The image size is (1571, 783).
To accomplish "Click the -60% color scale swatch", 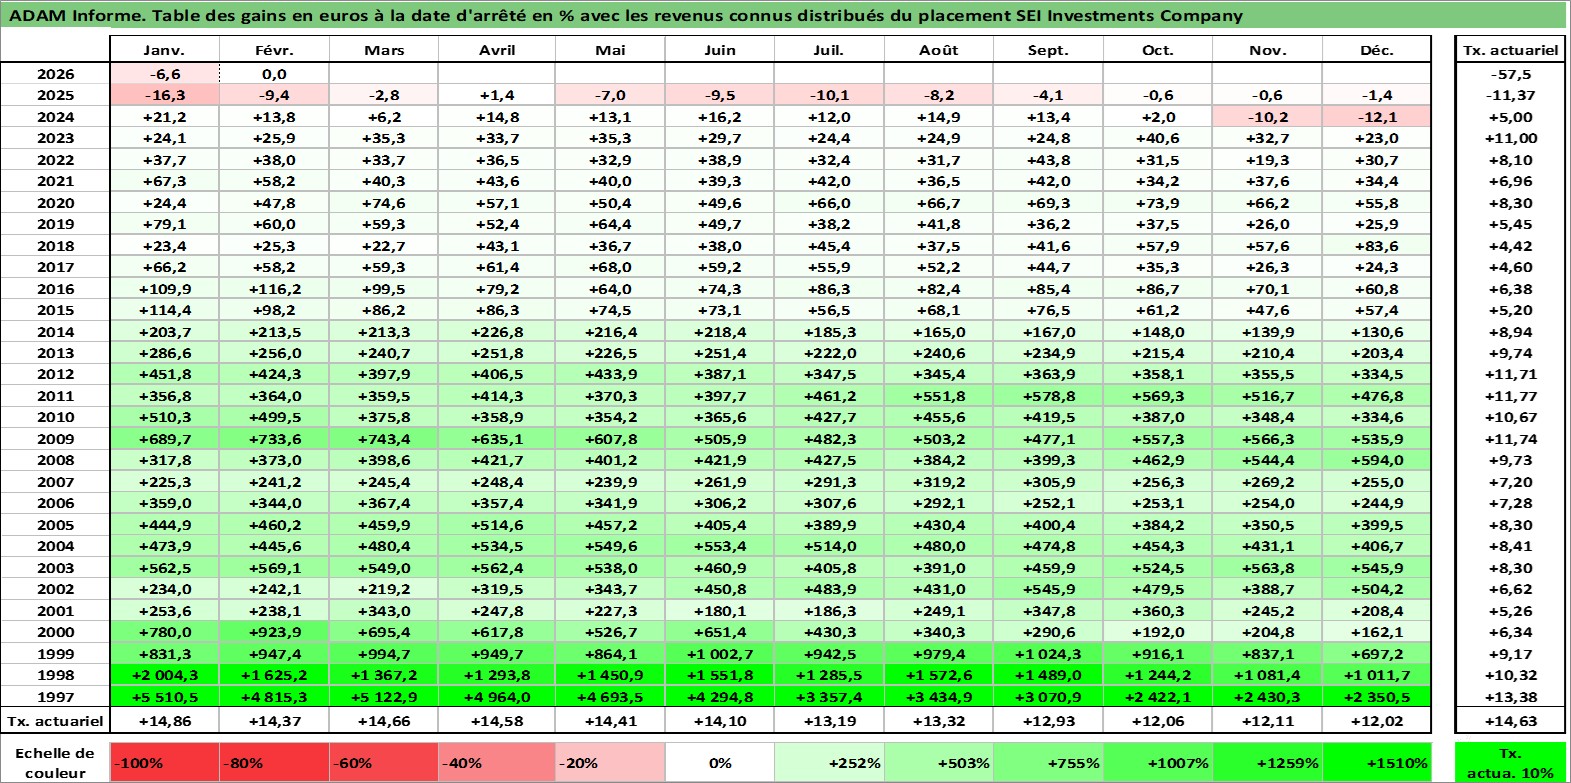I will (383, 762).
